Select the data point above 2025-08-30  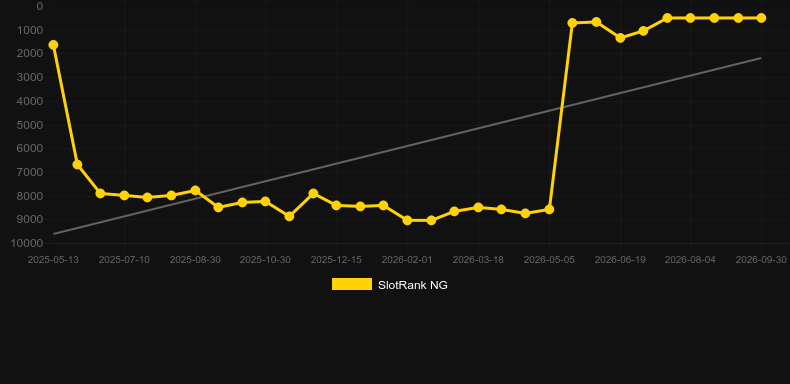(195, 190)
